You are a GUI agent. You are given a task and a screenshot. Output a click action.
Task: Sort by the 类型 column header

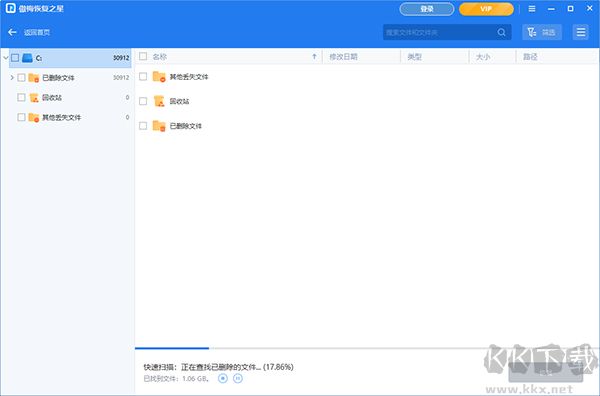point(414,57)
